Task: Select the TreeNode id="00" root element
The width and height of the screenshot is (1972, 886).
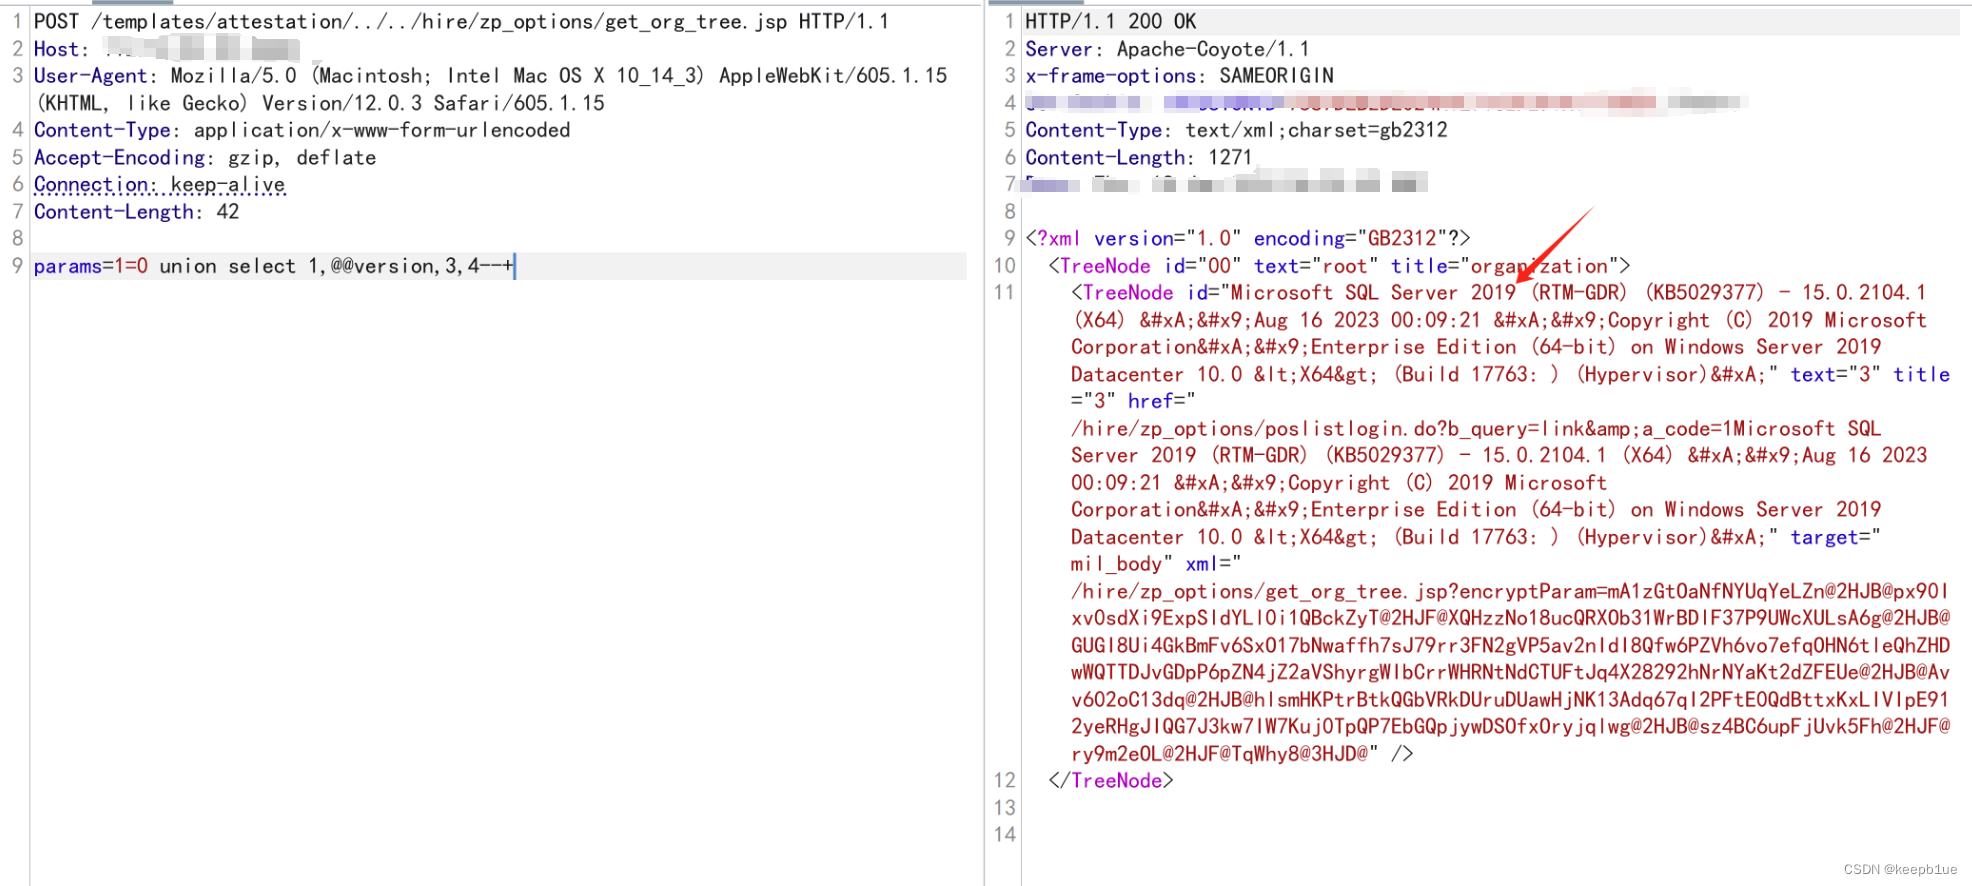Action: (1339, 266)
